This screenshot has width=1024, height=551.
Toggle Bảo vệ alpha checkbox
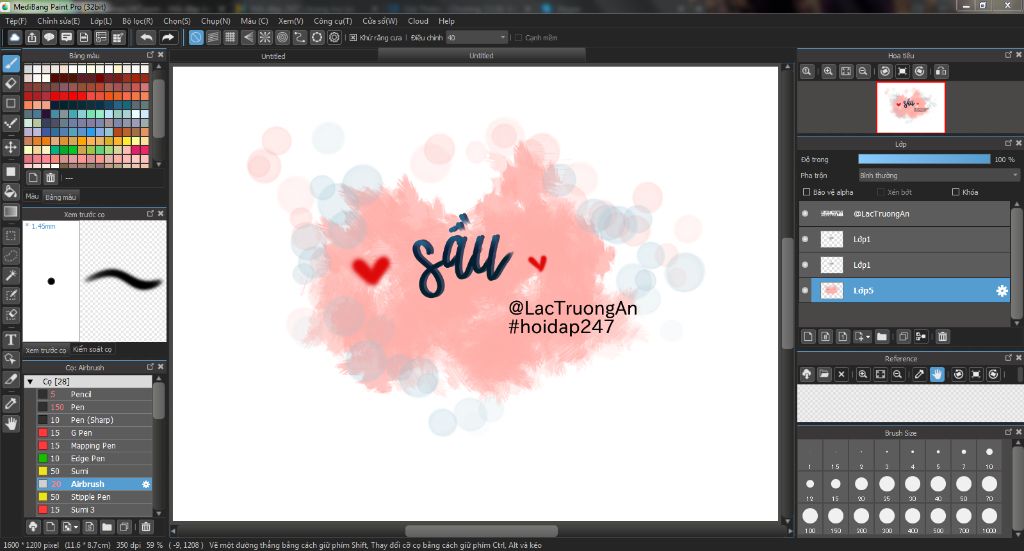click(x=806, y=192)
